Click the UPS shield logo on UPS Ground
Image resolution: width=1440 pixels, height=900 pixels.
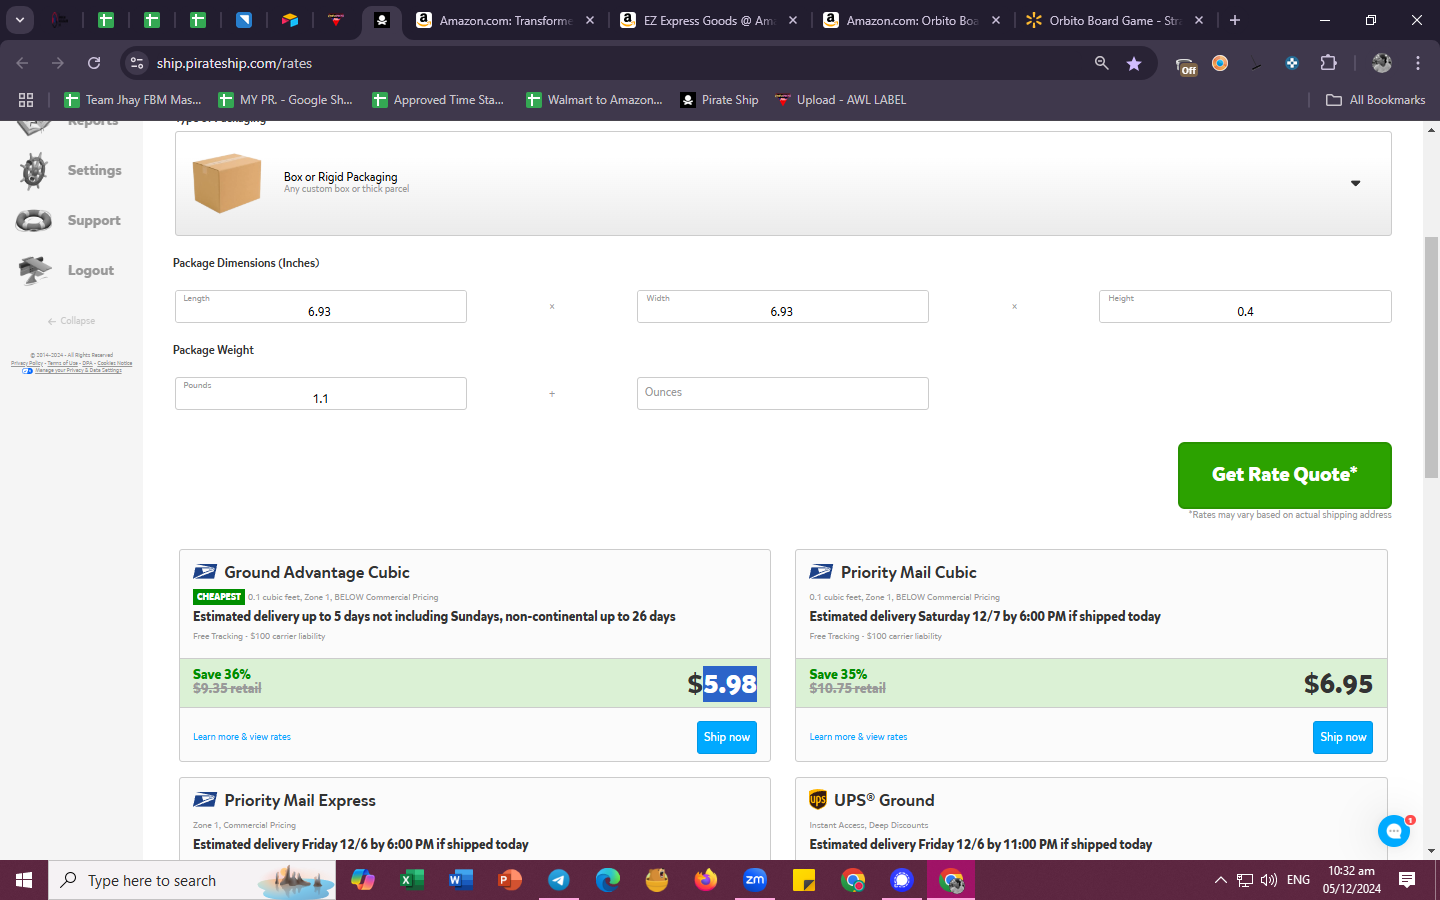818,800
